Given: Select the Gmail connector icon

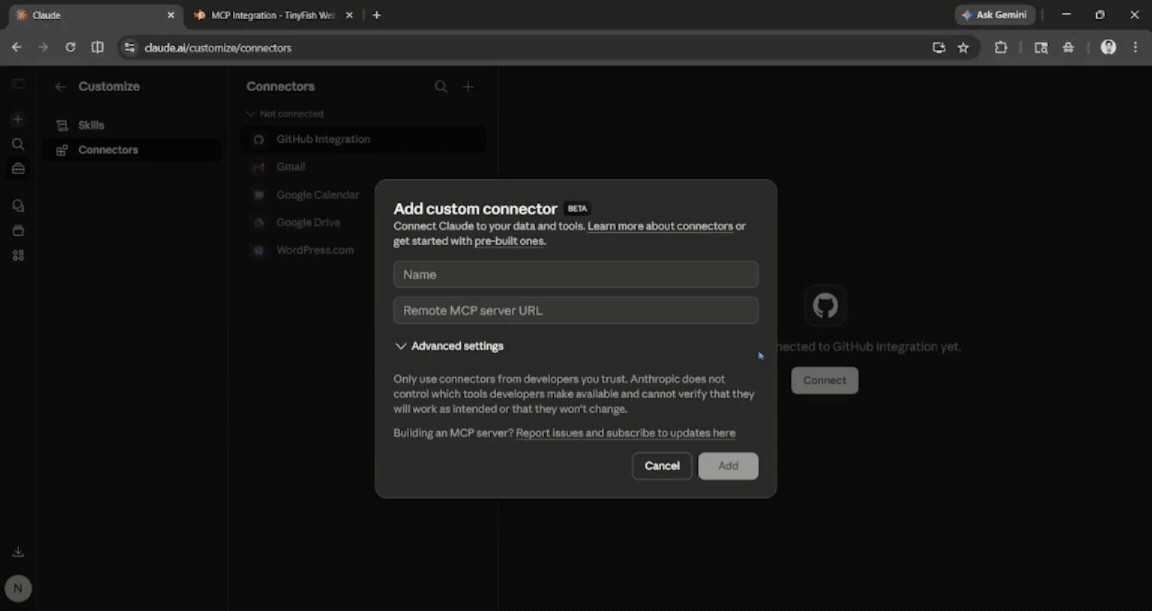Looking at the screenshot, I should (x=258, y=167).
